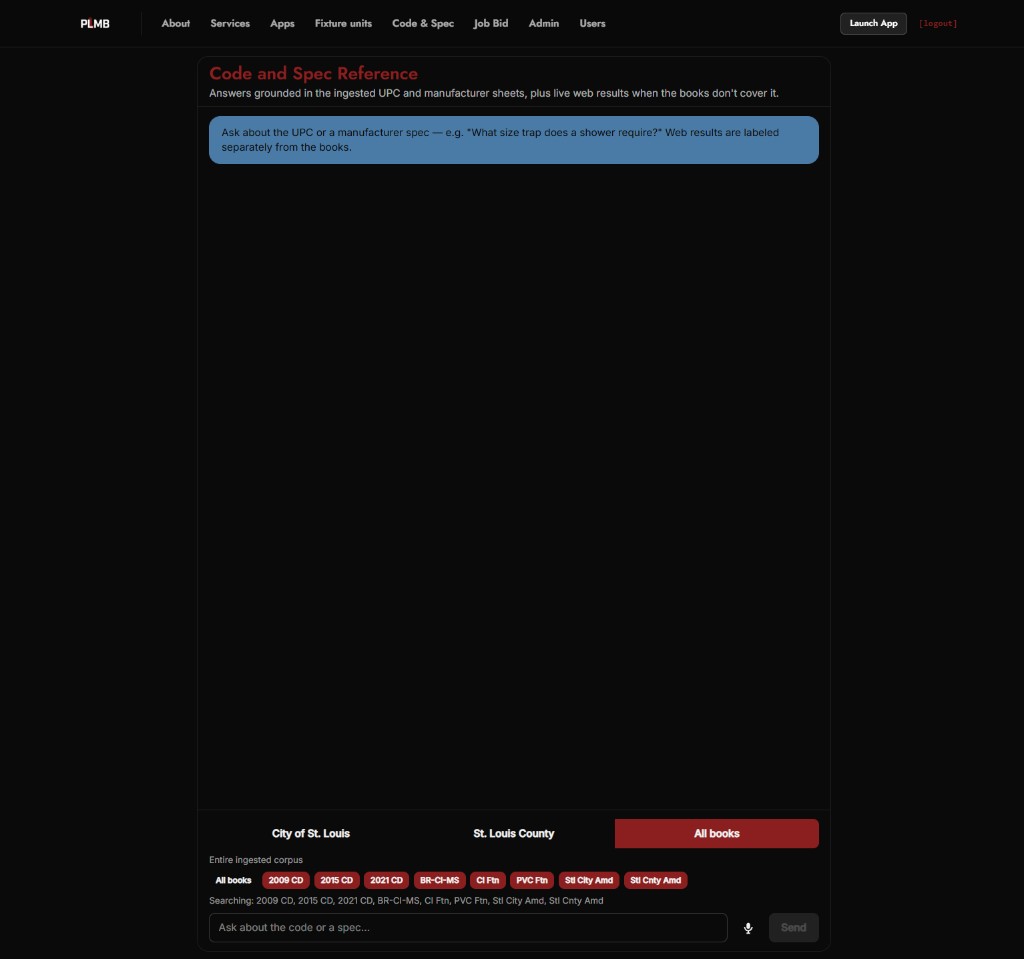Open the Admin nav item

click(x=543, y=24)
